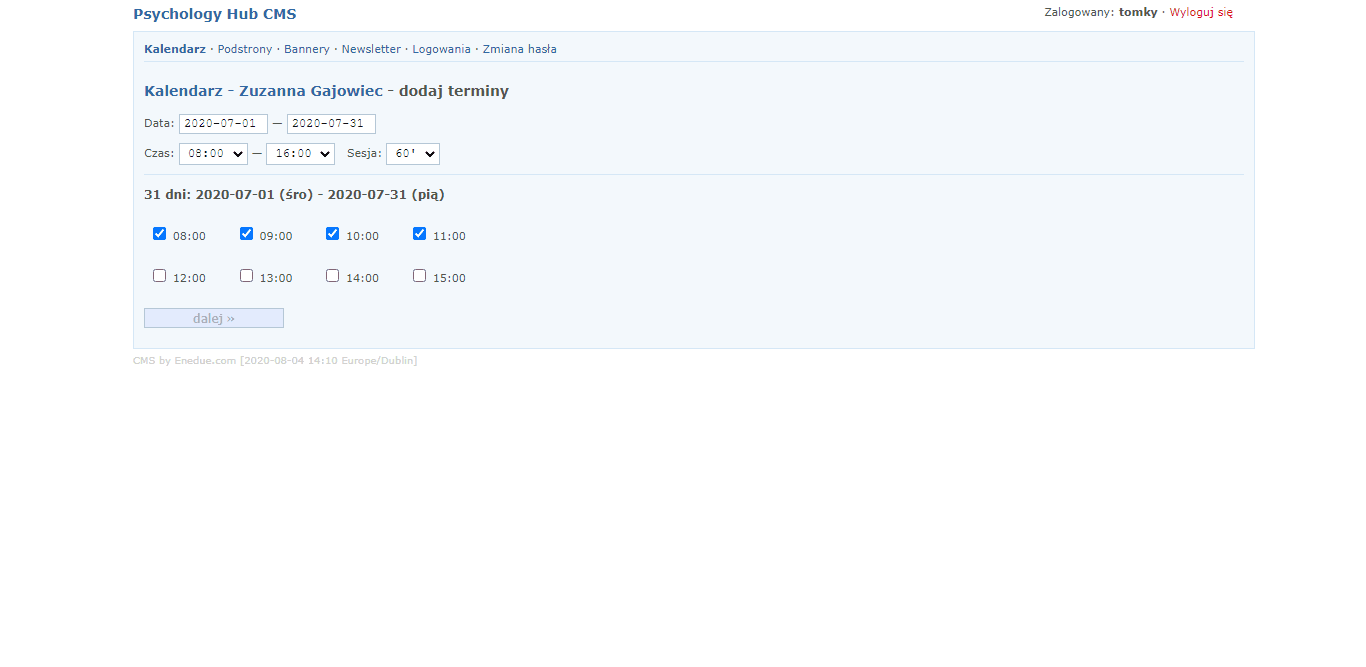Enable the 12:00 time slot

(x=159, y=276)
